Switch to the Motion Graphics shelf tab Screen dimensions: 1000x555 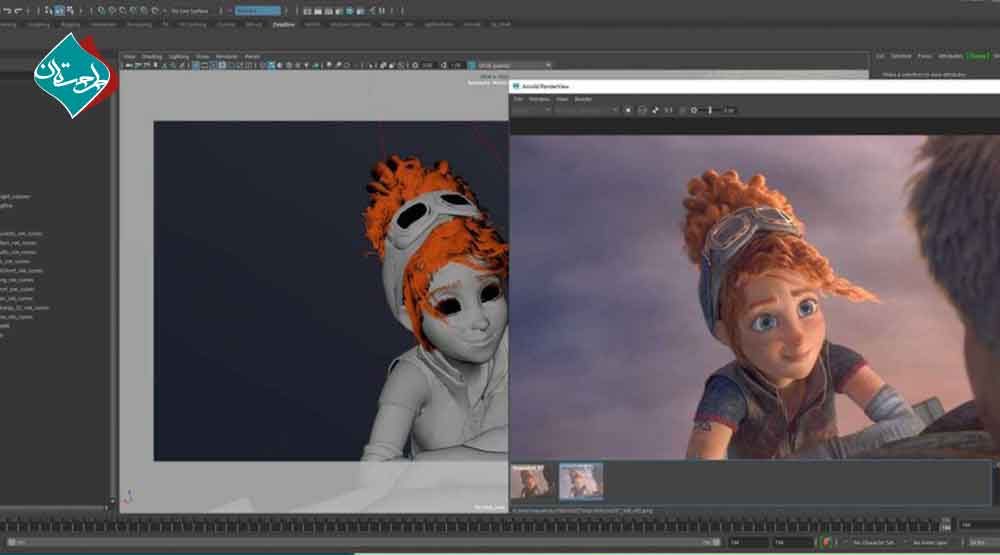click(x=350, y=24)
